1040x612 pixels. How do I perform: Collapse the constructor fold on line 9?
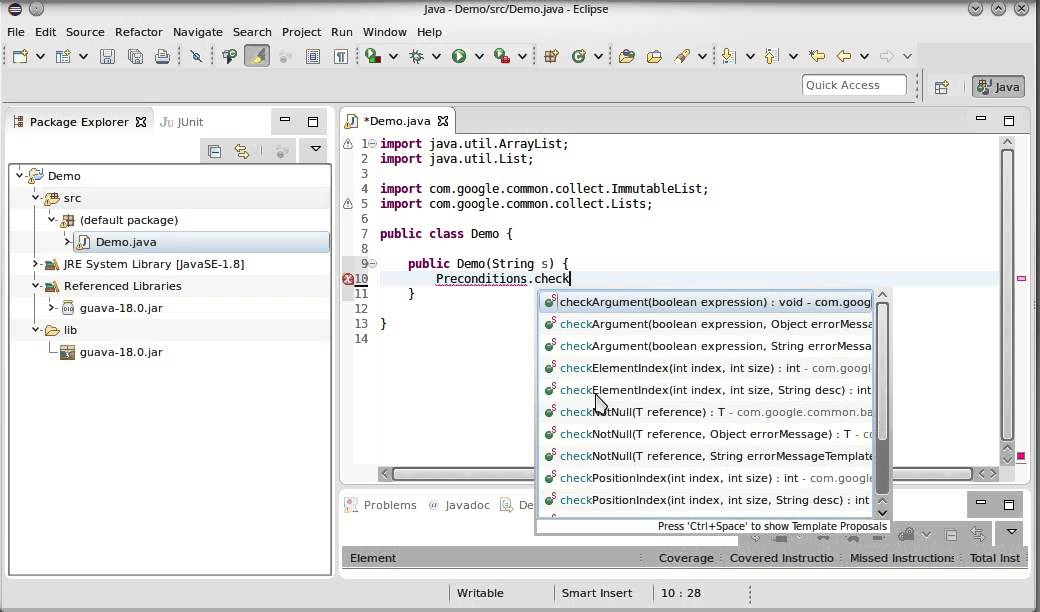[x=373, y=264]
